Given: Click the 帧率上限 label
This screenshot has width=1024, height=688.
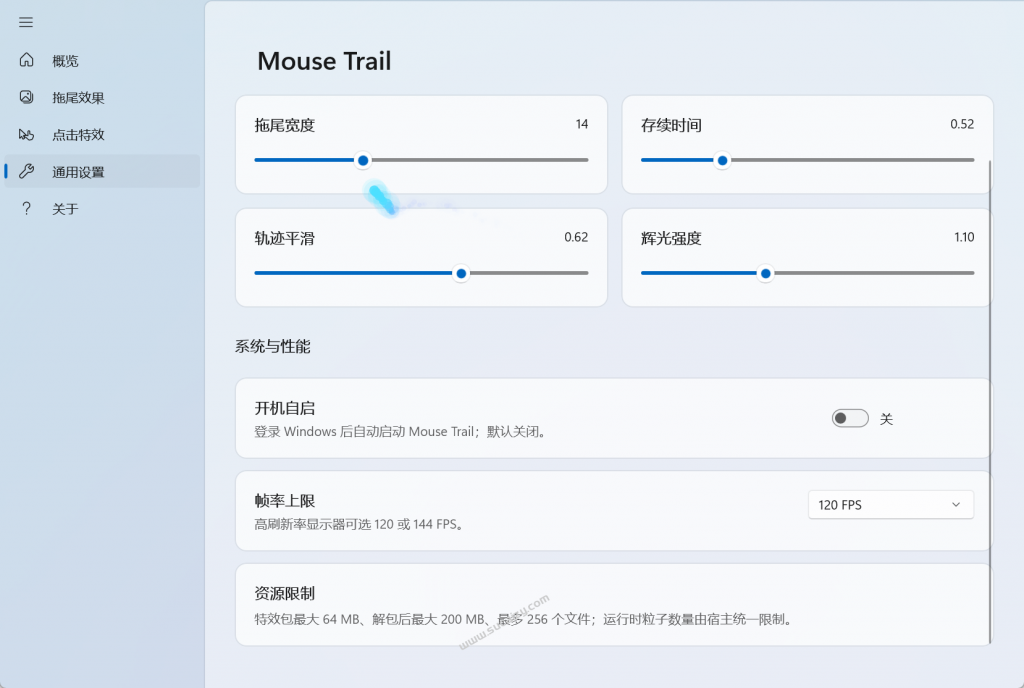Looking at the screenshot, I should click(x=285, y=501).
